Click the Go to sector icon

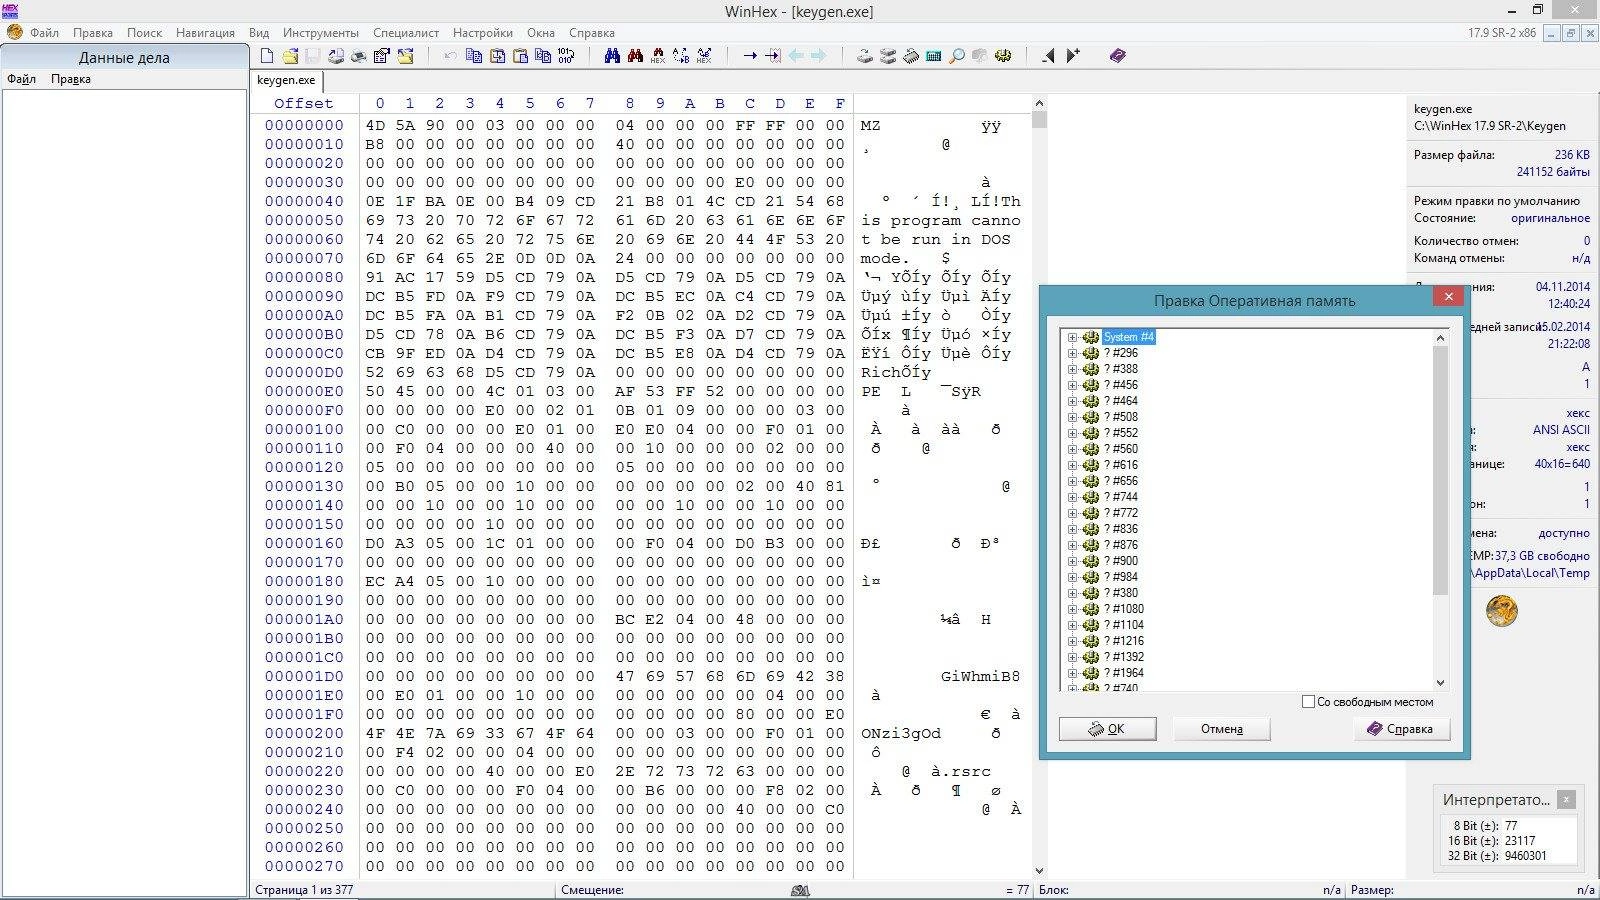pyautogui.click(x=773, y=56)
